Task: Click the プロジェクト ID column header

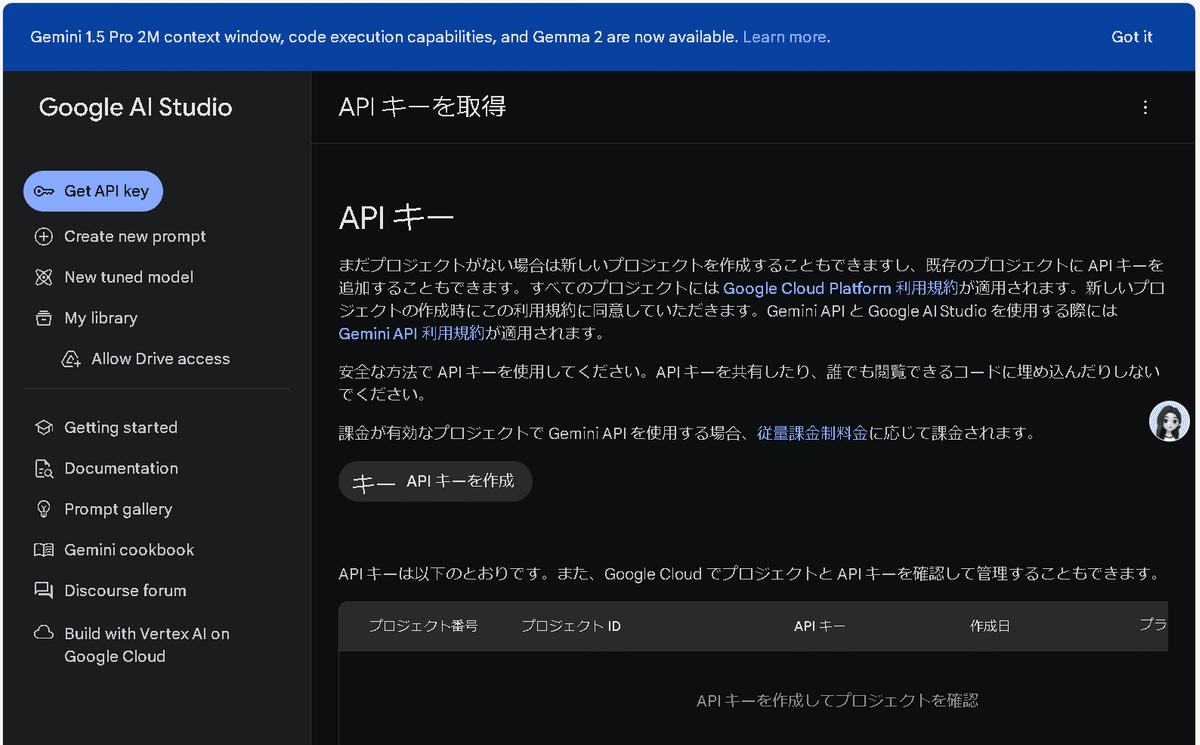Action: 571,626
